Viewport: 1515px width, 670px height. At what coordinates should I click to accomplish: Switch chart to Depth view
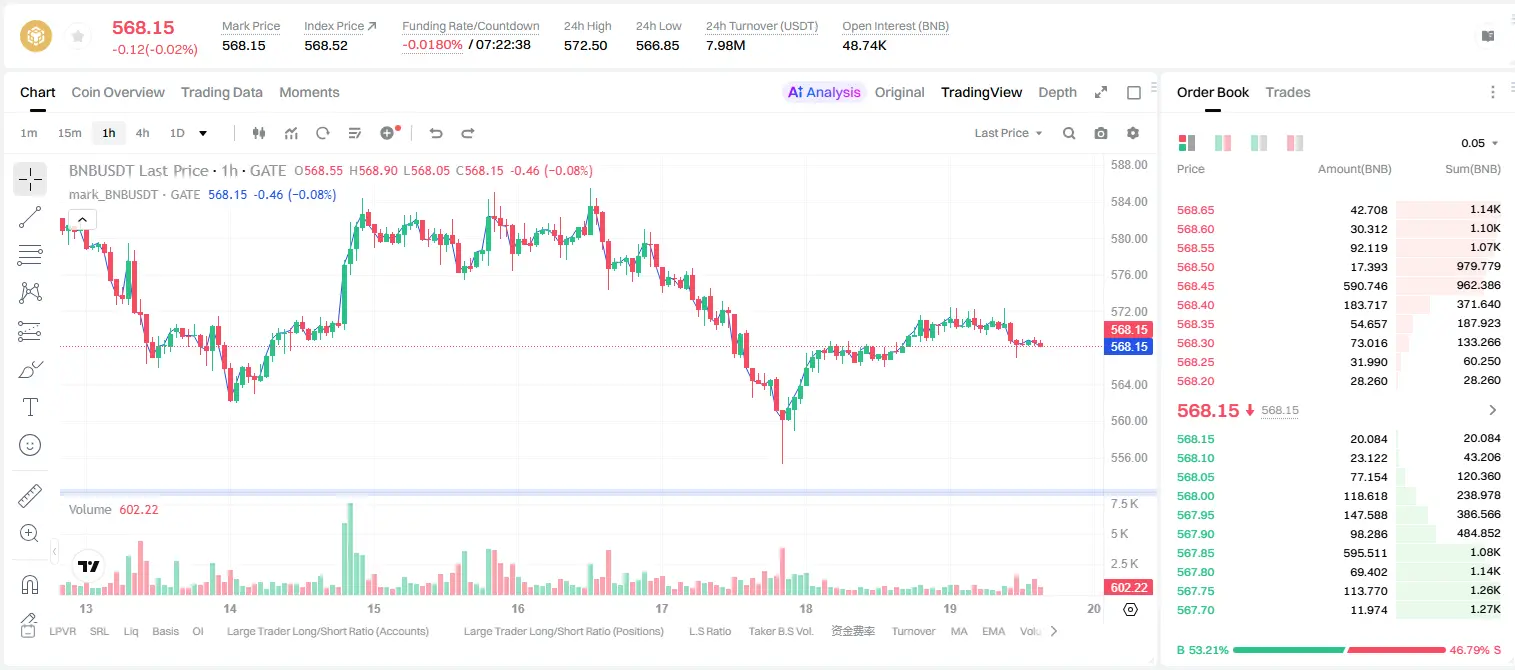pyautogui.click(x=1057, y=92)
